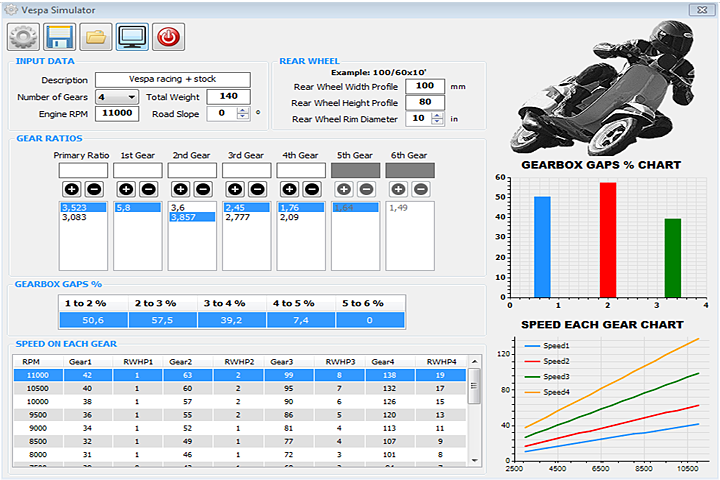
Task: Click speed table scrollbar down arrow
Action: click(474, 460)
